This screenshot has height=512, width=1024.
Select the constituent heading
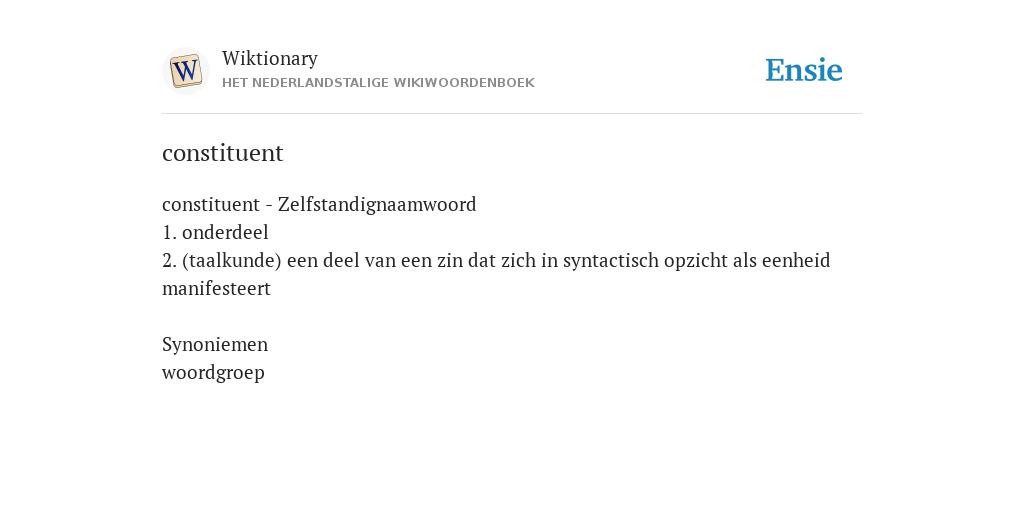[x=223, y=153]
